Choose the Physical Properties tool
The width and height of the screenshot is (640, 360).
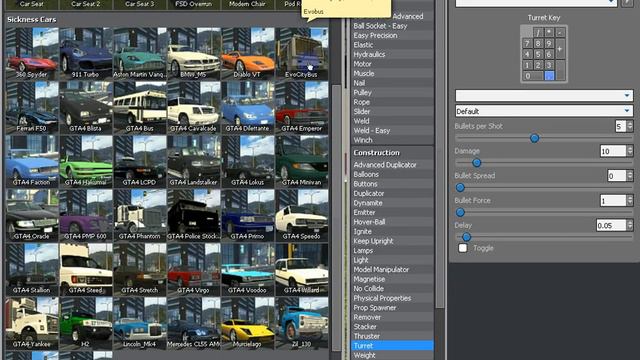[x=392, y=298]
